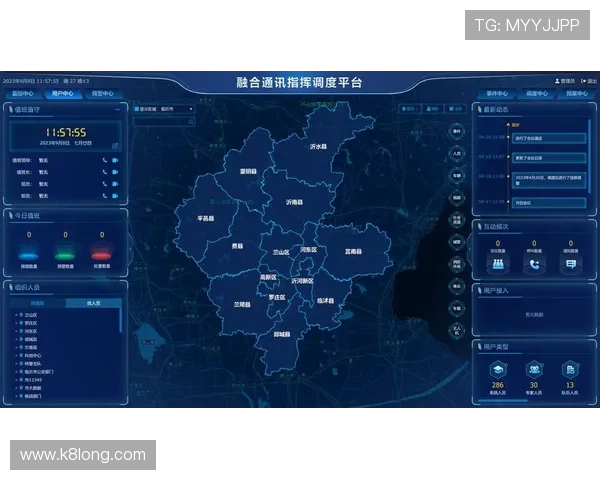600x480 pixels.
Task: Open the 管理员 user account
Action: (565, 81)
